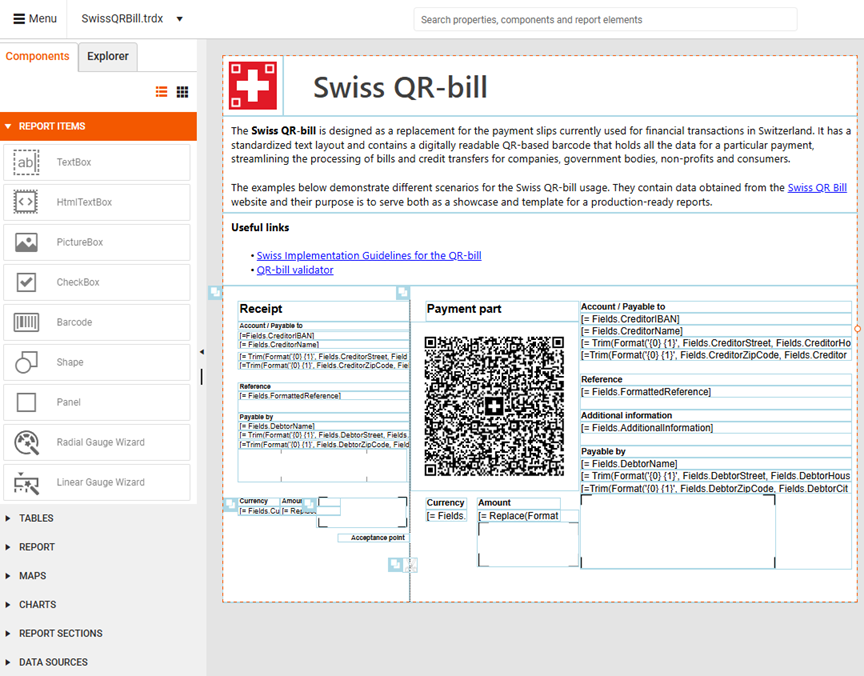The width and height of the screenshot is (864, 676).
Task: Select the HtmlTextBox component
Action: (96, 202)
